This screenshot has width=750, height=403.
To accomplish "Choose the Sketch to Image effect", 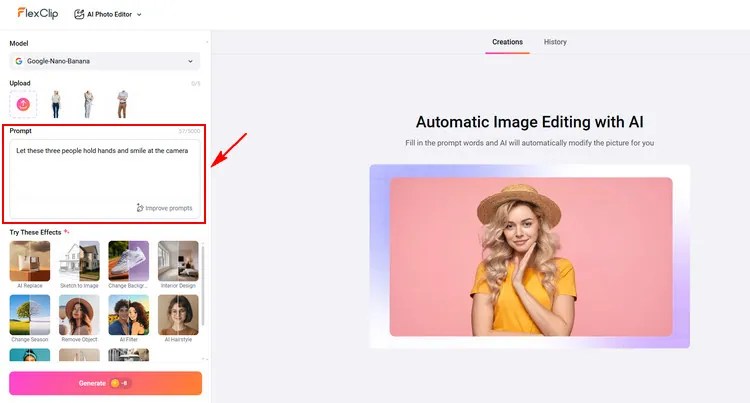I will tap(79, 265).
